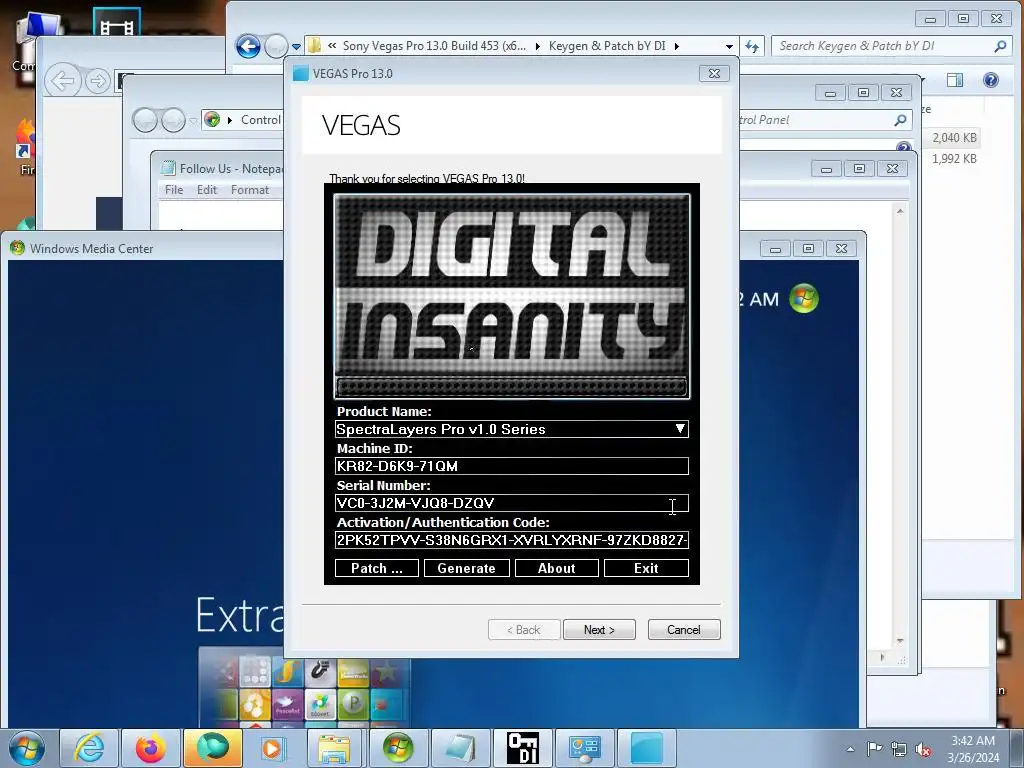This screenshot has width=1024, height=768.
Task: Select the Activation/Authentication Code field
Action: click(511, 540)
